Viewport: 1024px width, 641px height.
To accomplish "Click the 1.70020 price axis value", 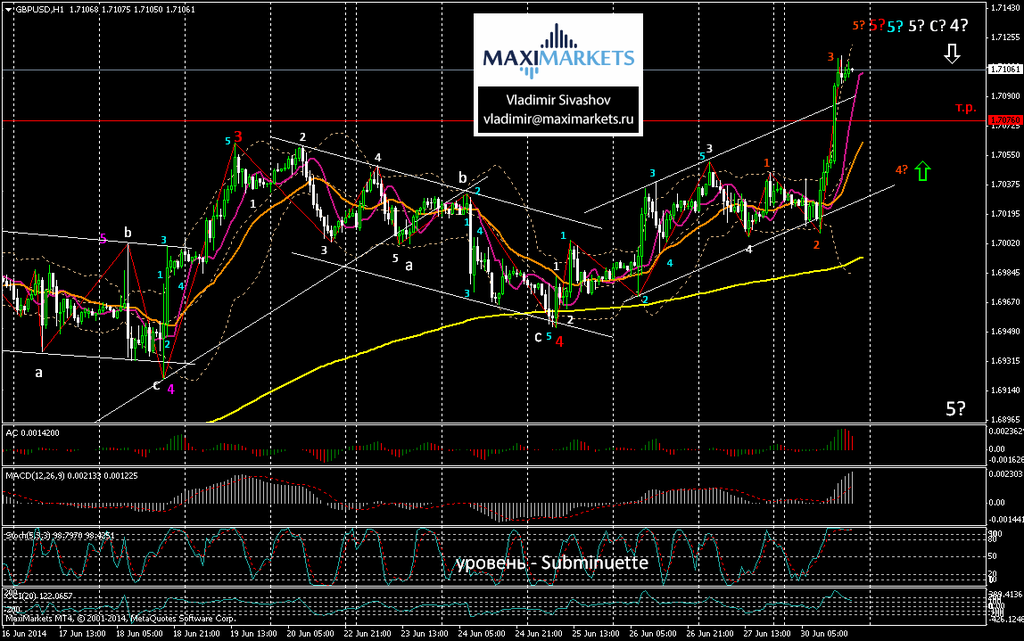I will pyautogui.click(x=1005, y=243).
